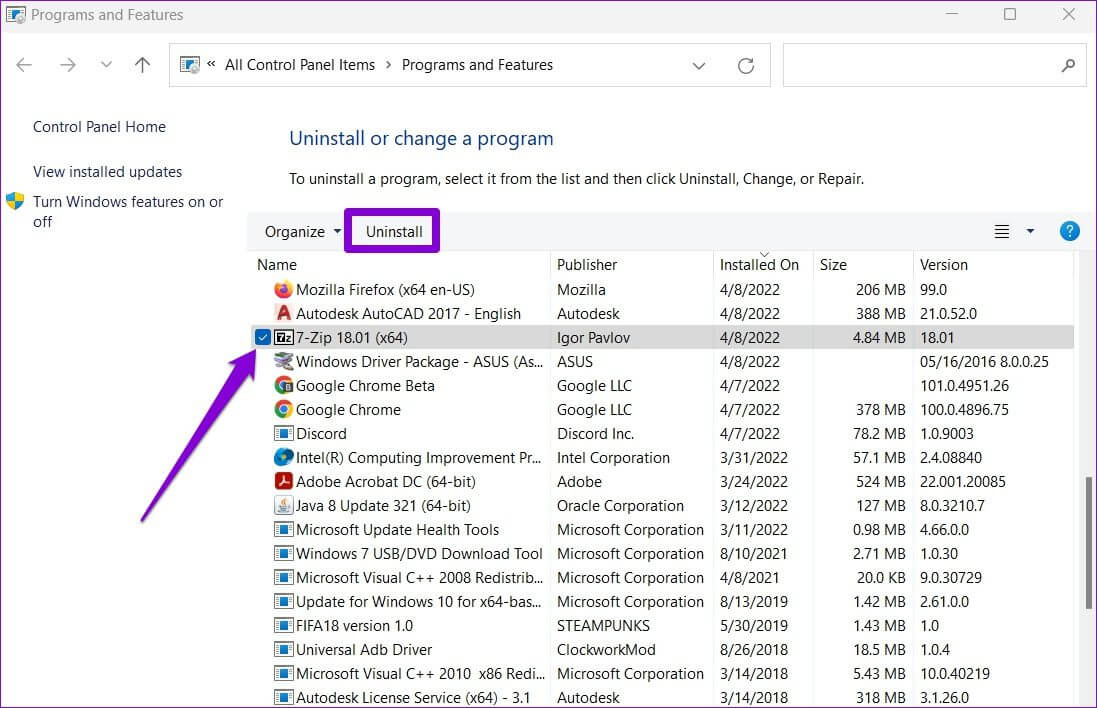The width and height of the screenshot is (1097, 708).
Task: Click the Windows 7 USB/DVD Download Tool icon
Action: (283, 553)
